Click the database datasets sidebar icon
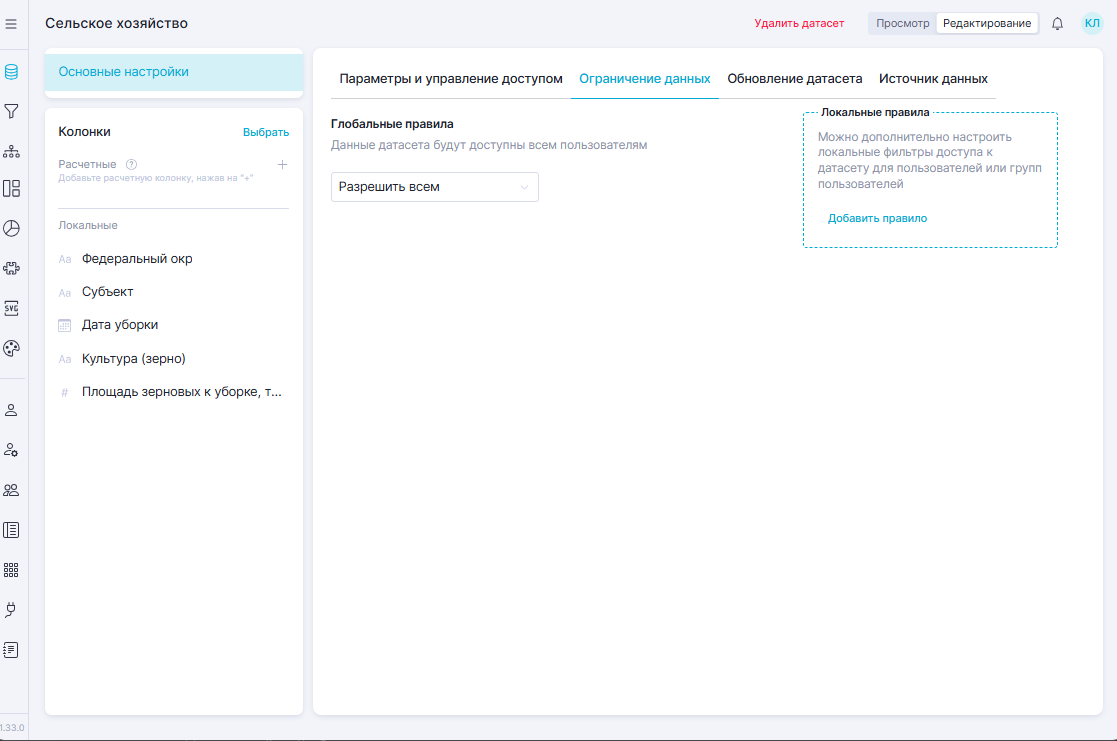1117x741 pixels. pyautogui.click(x=12, y=72)
